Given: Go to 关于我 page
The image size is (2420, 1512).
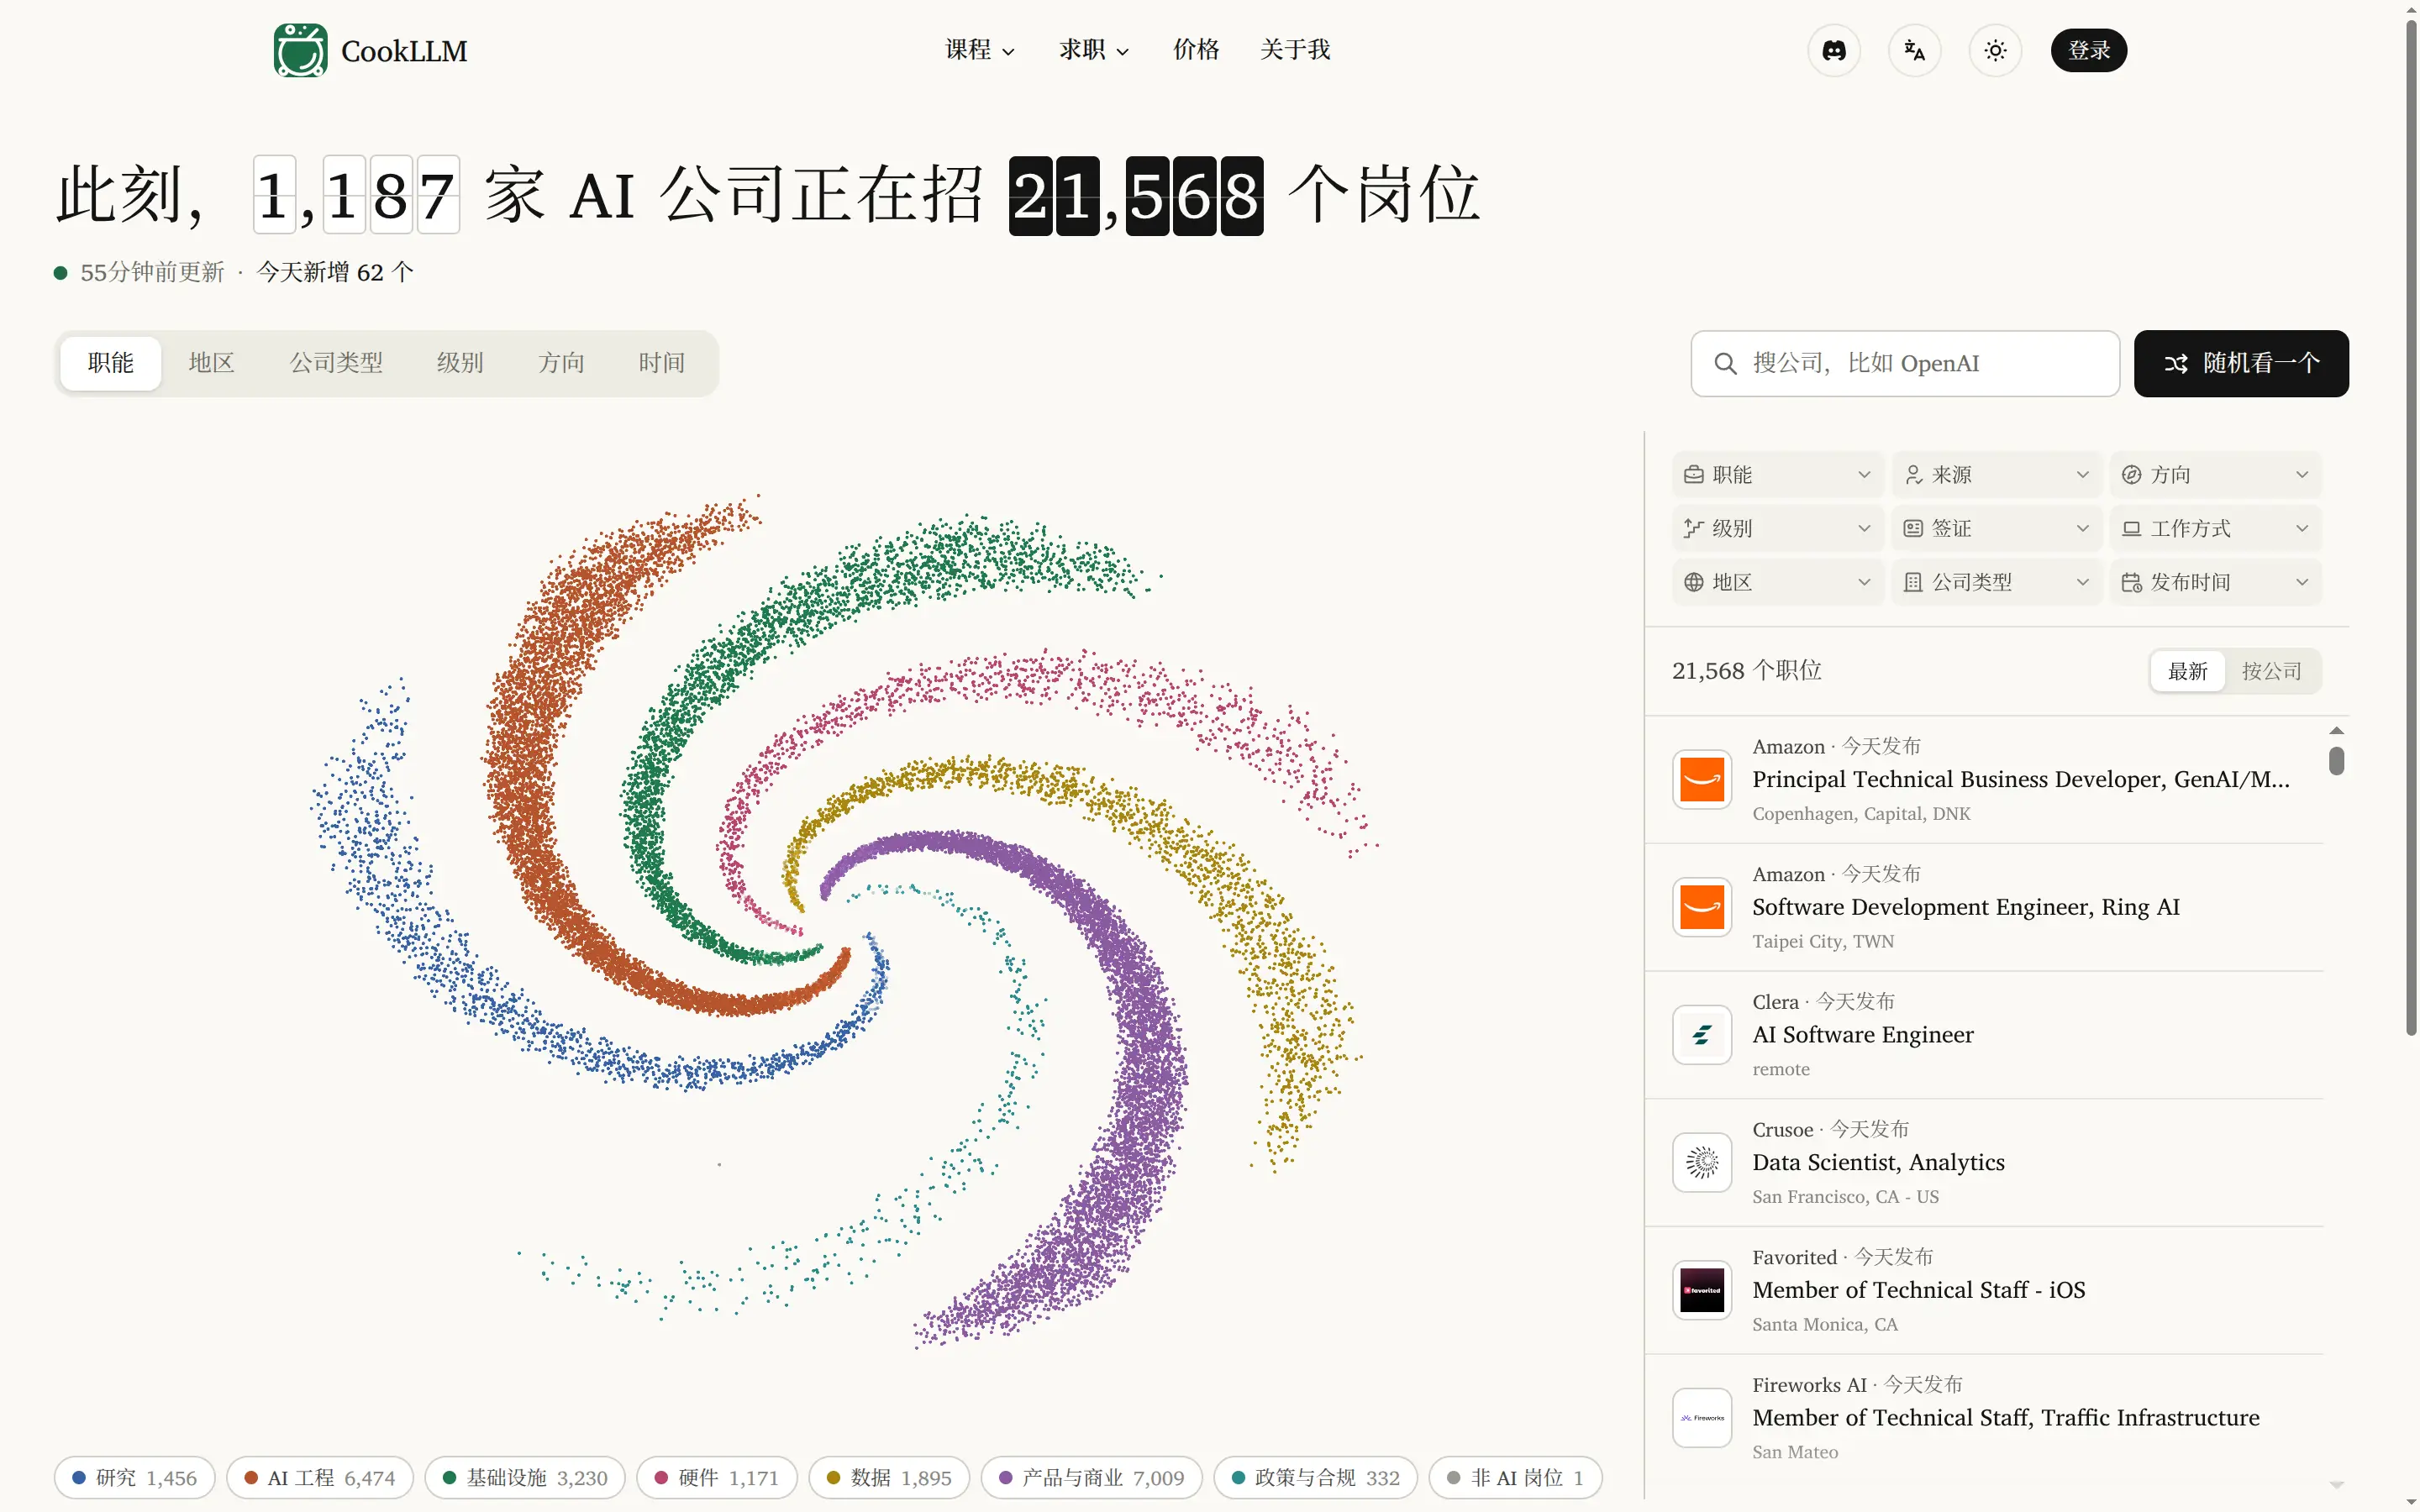Looking at the screenshot, I should click(x=1295, y=50).
